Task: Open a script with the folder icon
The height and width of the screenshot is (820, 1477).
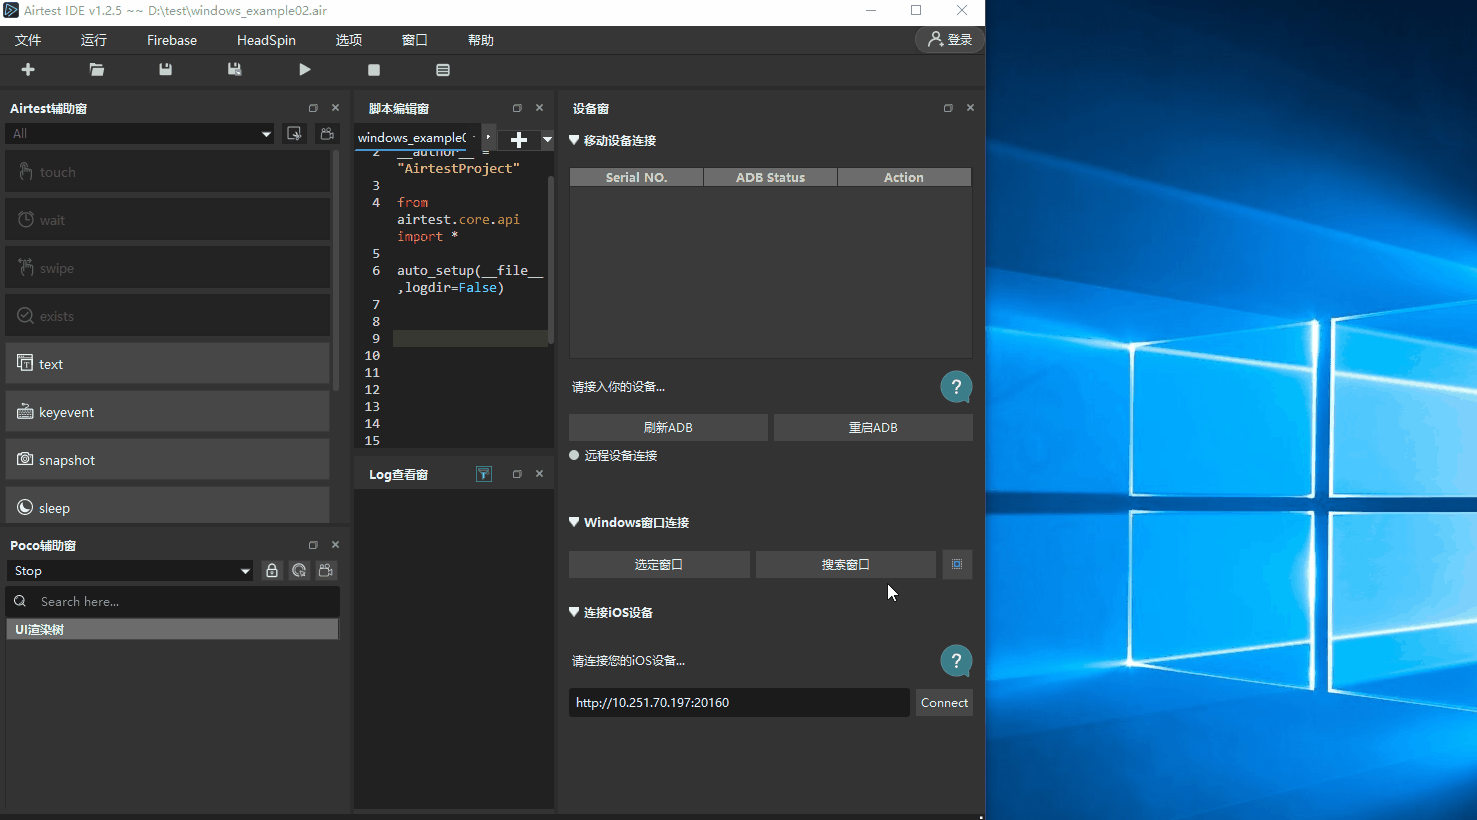Action: (97, 70)
